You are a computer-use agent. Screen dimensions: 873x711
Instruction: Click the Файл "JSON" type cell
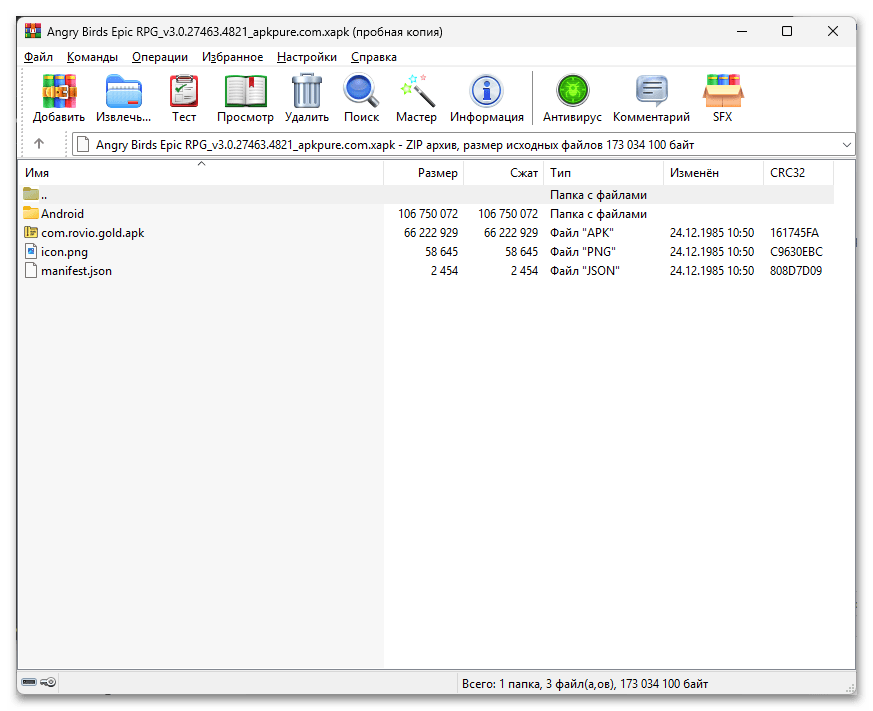coord(585,271)
